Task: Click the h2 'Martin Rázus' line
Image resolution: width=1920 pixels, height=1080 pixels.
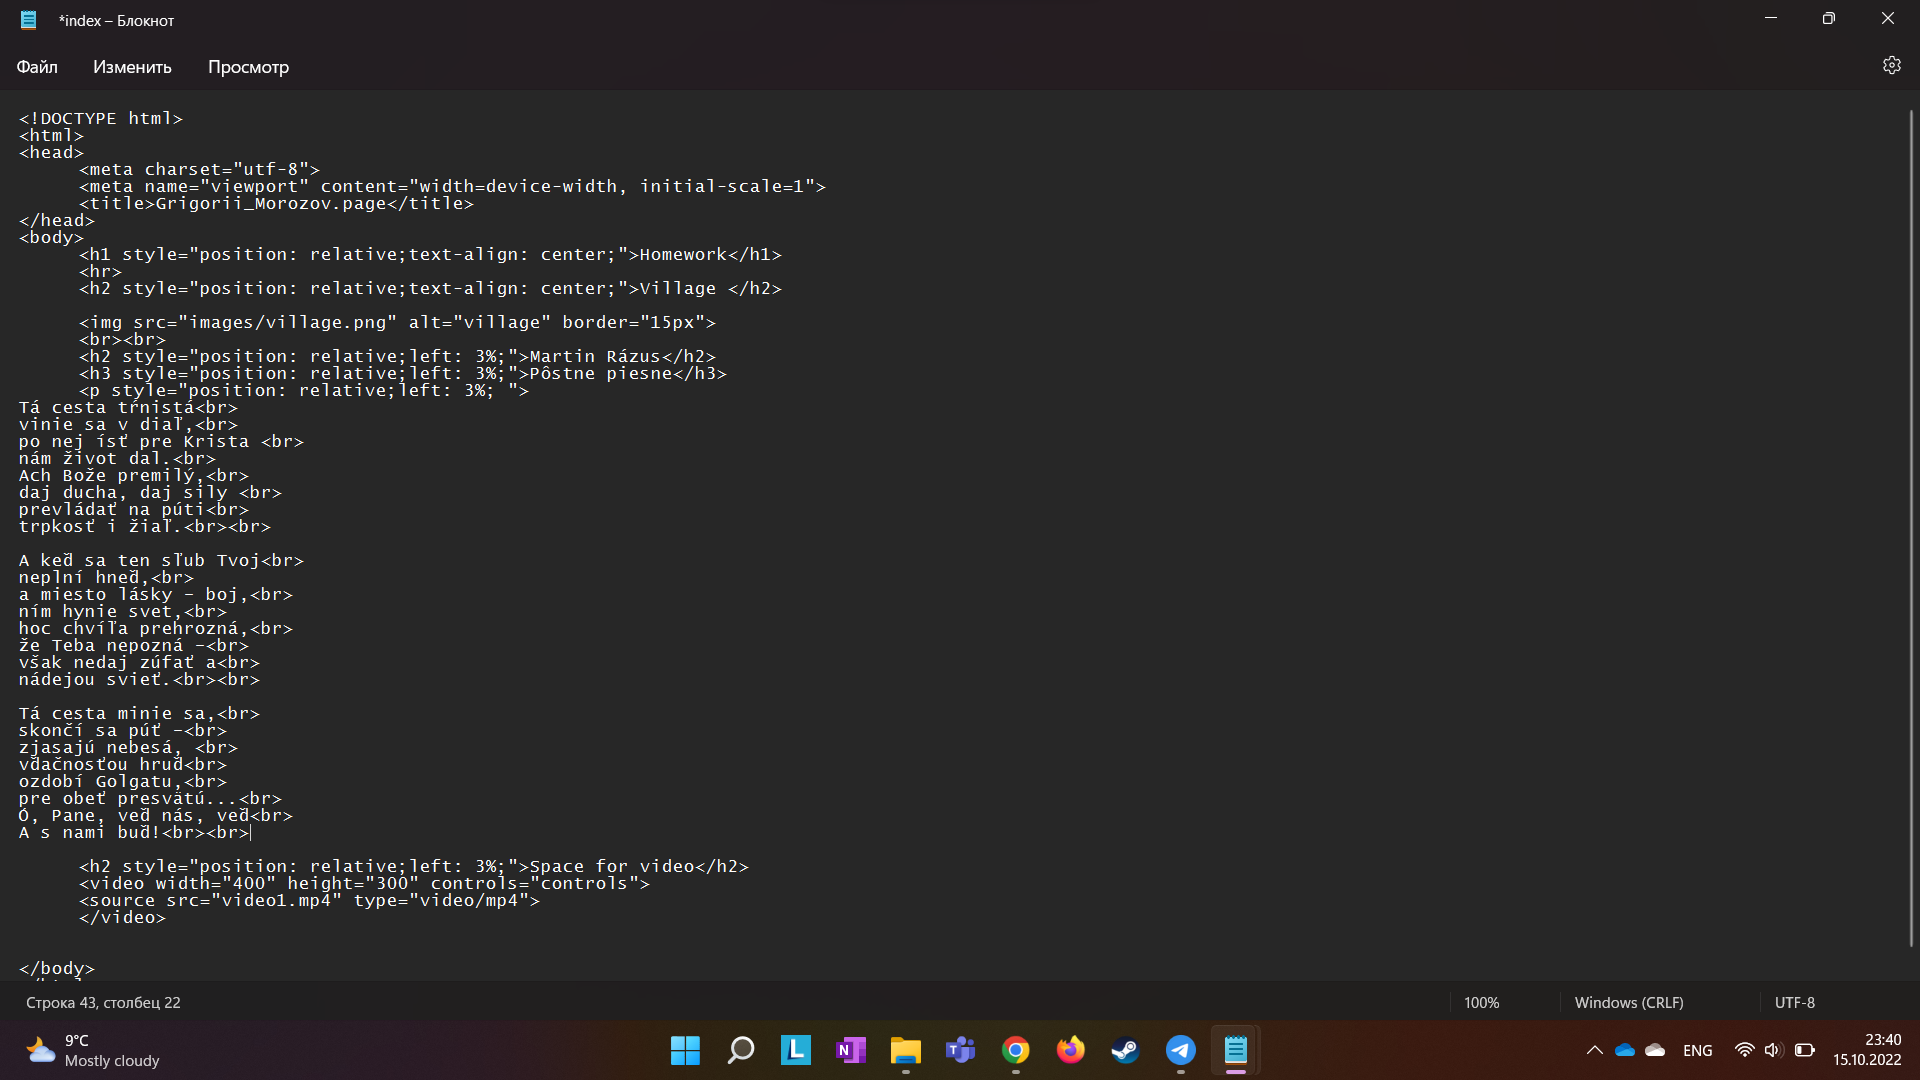Action: click(x=398, y=356)
